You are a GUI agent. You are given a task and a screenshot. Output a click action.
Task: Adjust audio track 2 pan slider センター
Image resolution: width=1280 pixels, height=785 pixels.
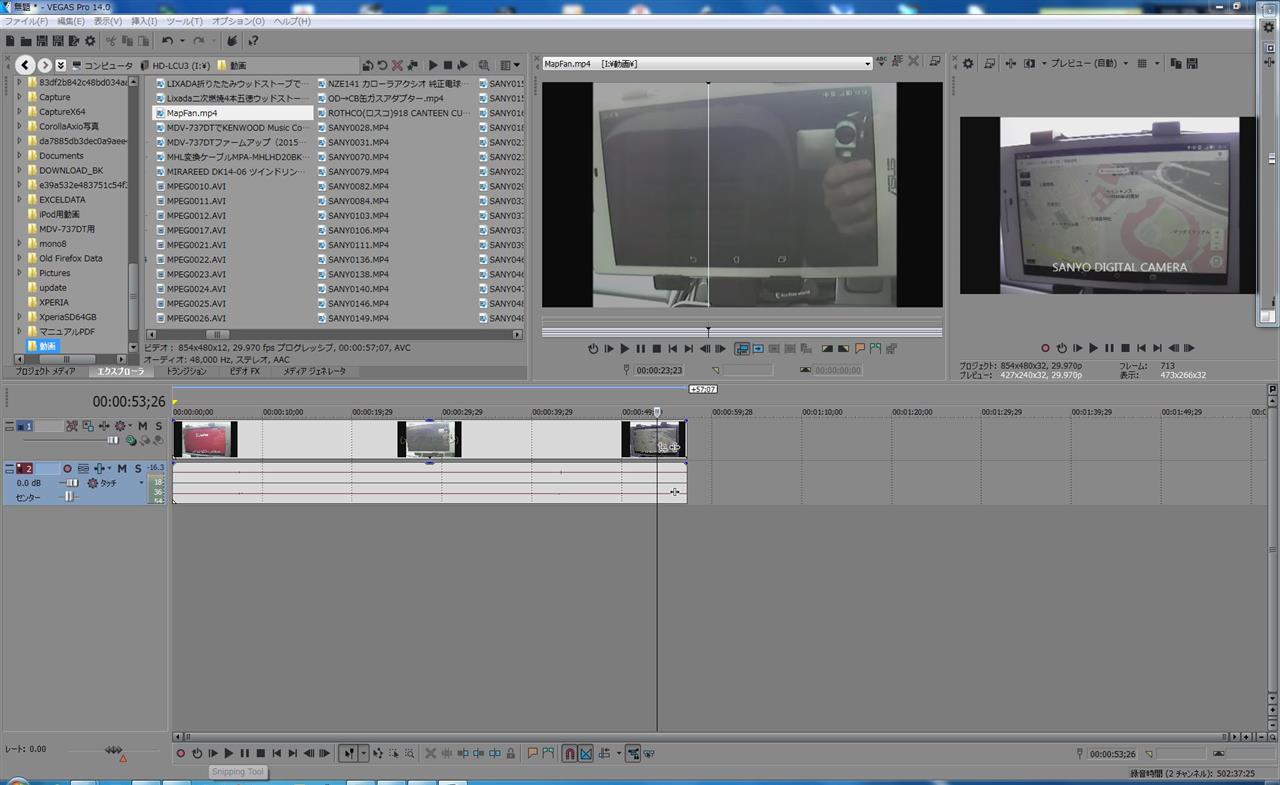pos(68,497)
